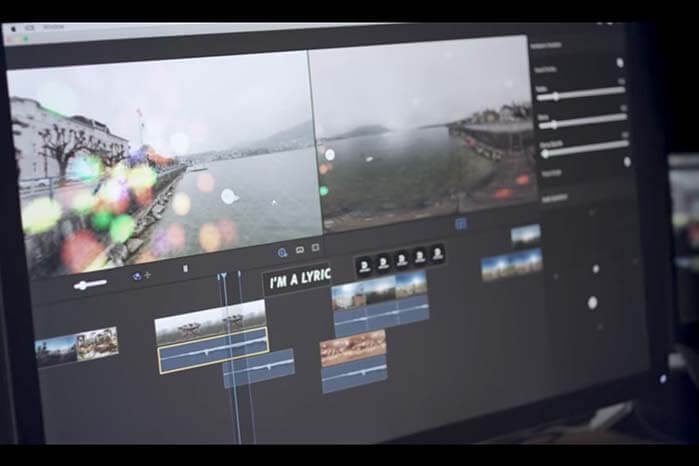Toggle the VR headset view icon
This screenshot has width=699, height=466.
point(300,250)
